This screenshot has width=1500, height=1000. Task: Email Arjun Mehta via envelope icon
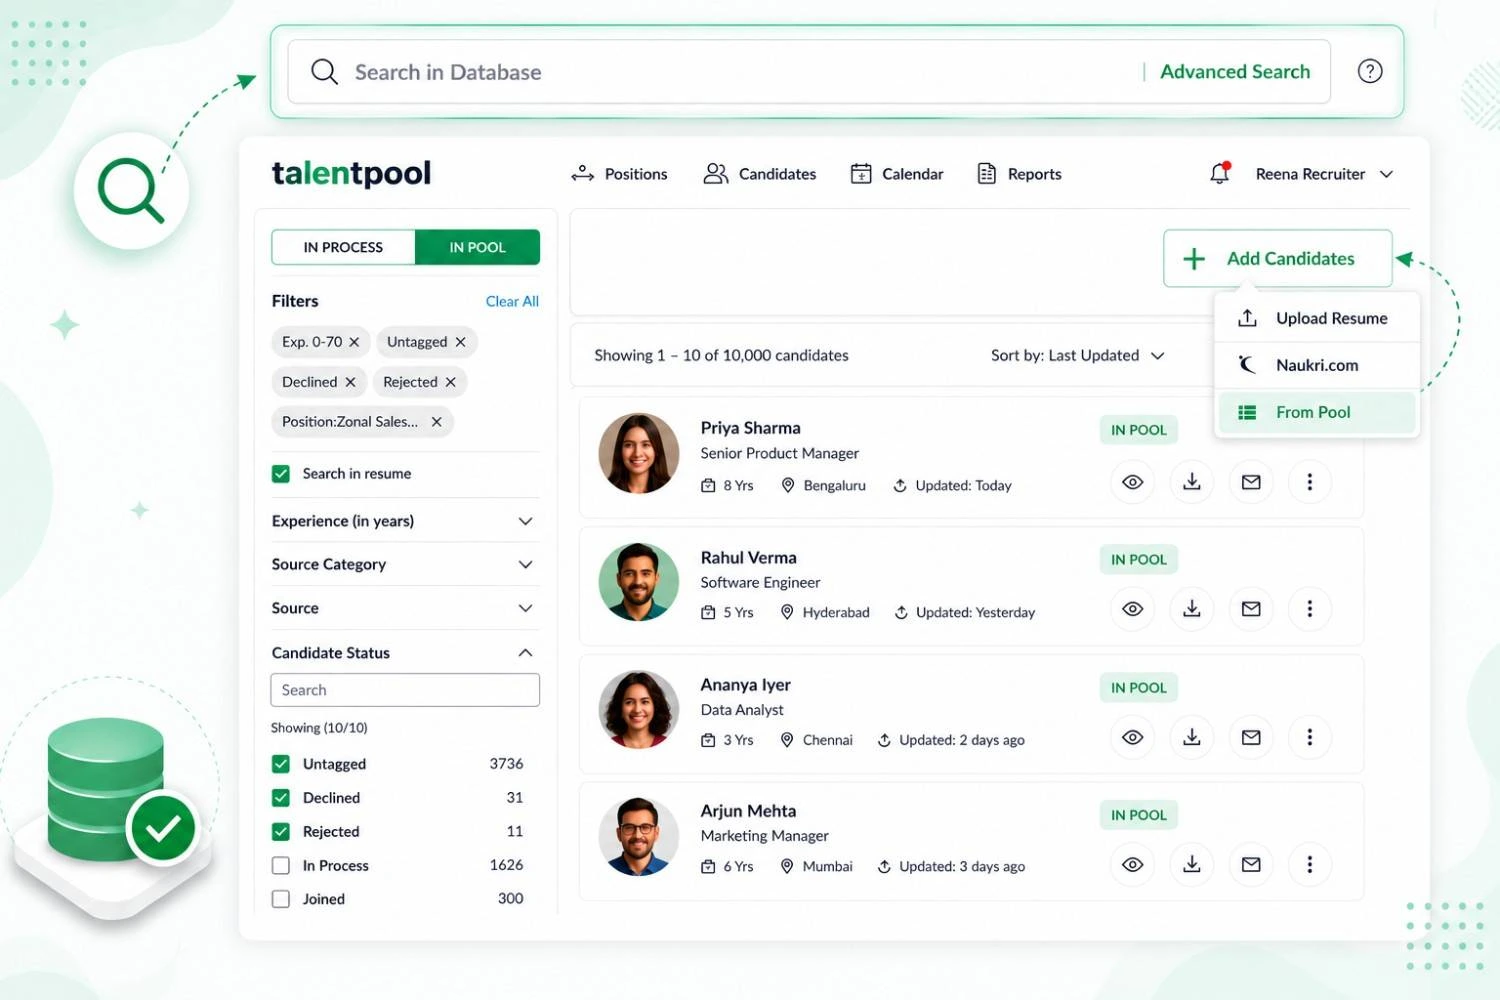pos(1251,864)
